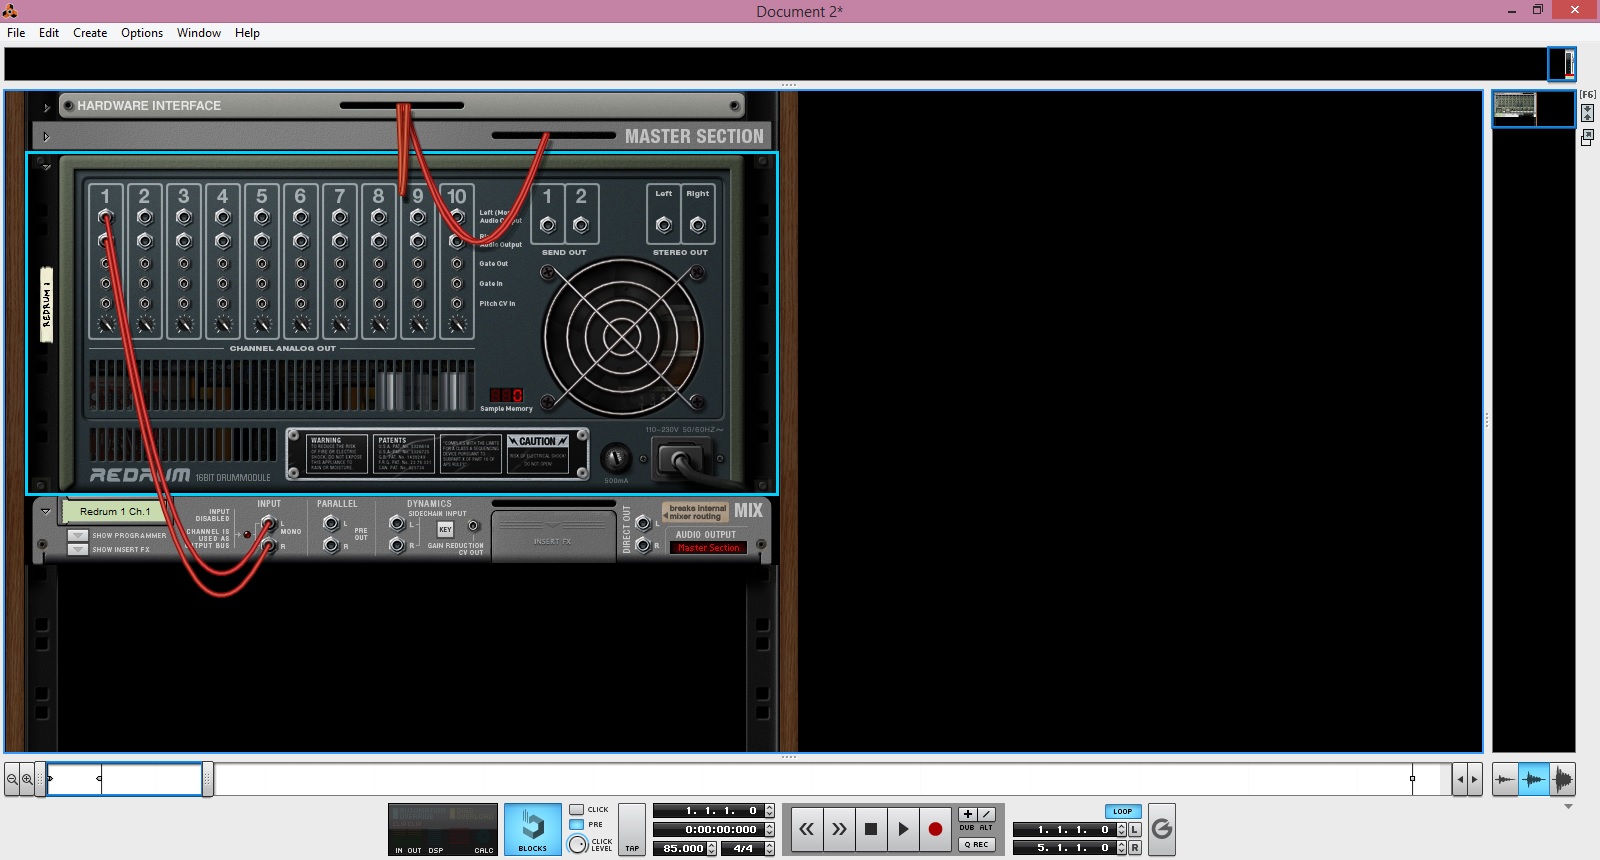The image size is (1600, 860).
Task: Click the Rewind transport button
Action: [807, 829]
